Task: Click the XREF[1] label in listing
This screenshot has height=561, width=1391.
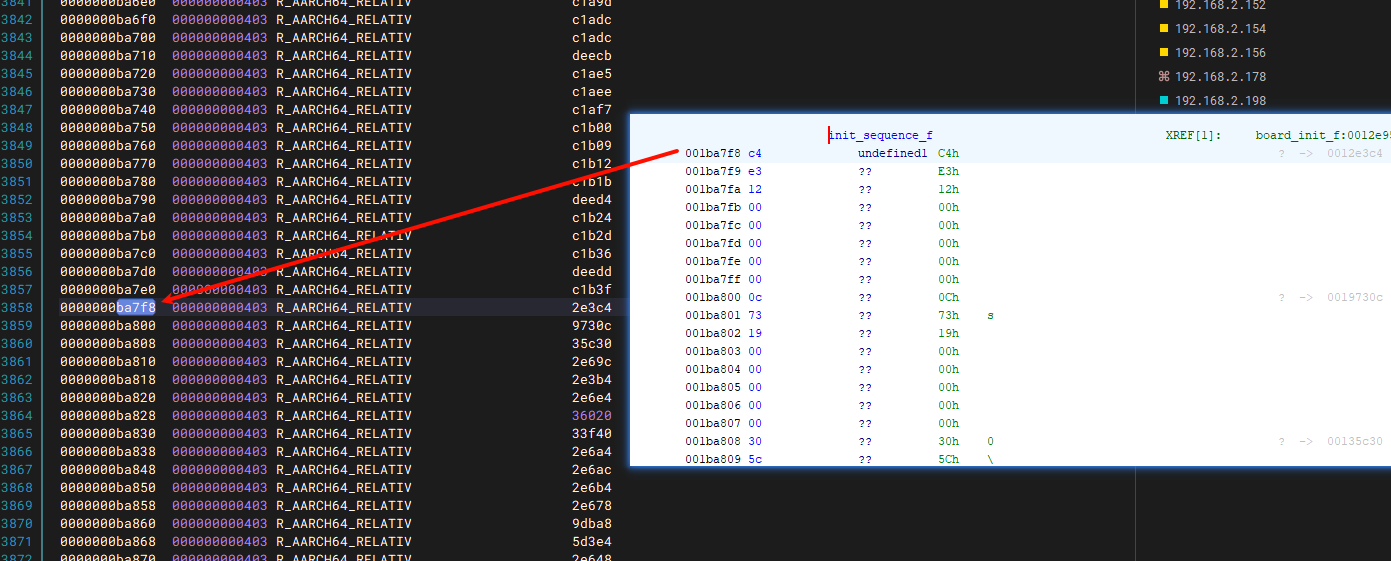Action: tap(1193, 135)
